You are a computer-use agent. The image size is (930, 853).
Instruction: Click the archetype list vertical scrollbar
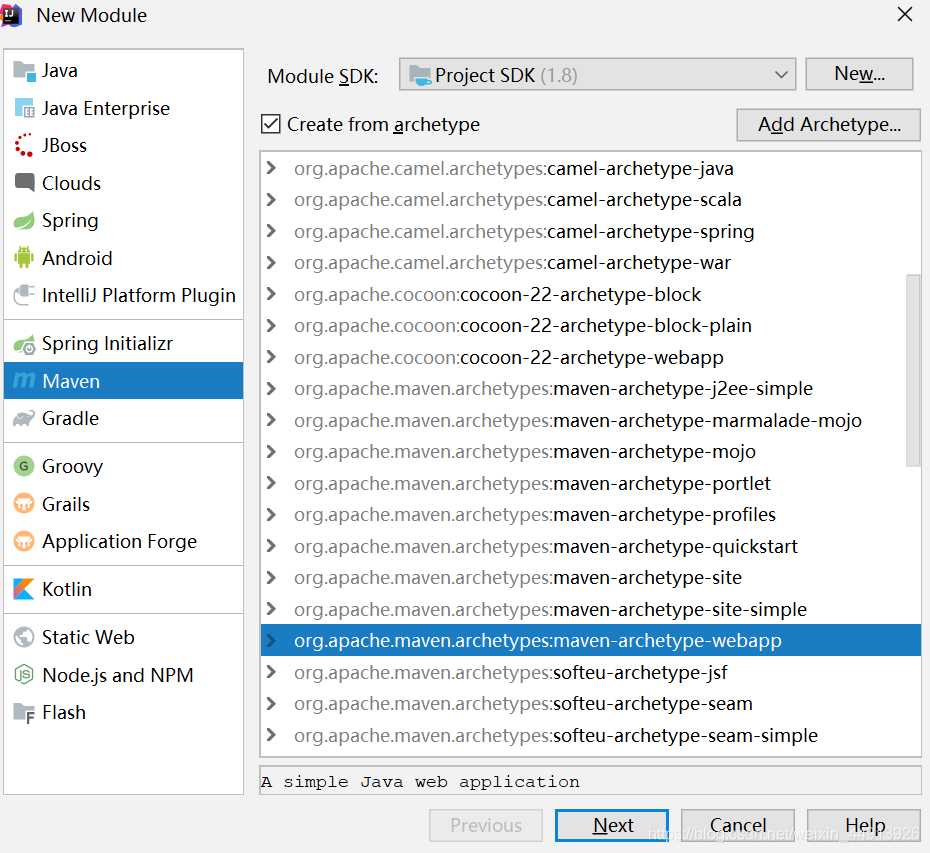coord(913,370)
